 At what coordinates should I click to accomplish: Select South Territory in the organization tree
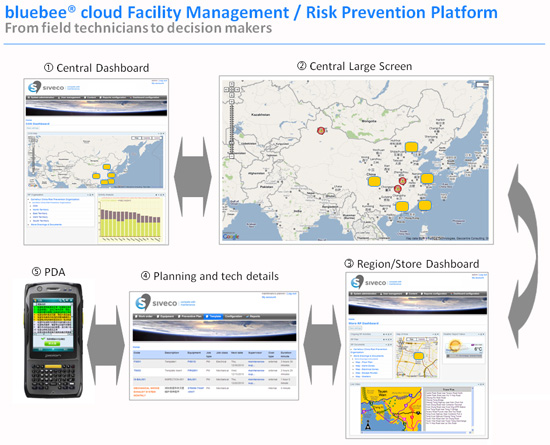coord(41,221)
